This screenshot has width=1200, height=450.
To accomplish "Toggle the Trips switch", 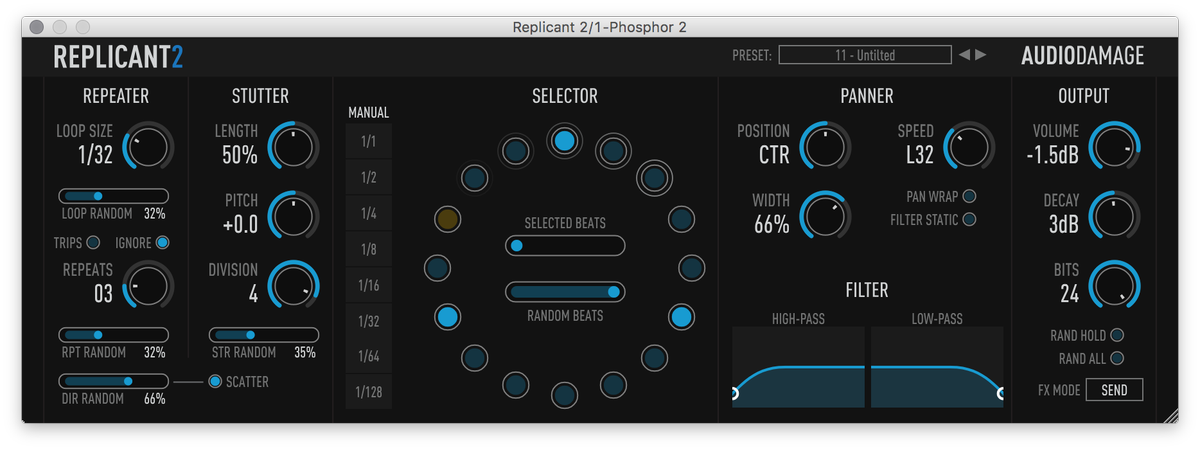I will coord(94,242).
